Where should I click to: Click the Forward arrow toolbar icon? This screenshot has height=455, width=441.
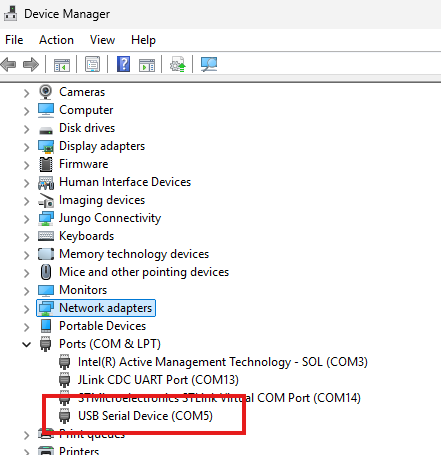(x=31, y=64)
